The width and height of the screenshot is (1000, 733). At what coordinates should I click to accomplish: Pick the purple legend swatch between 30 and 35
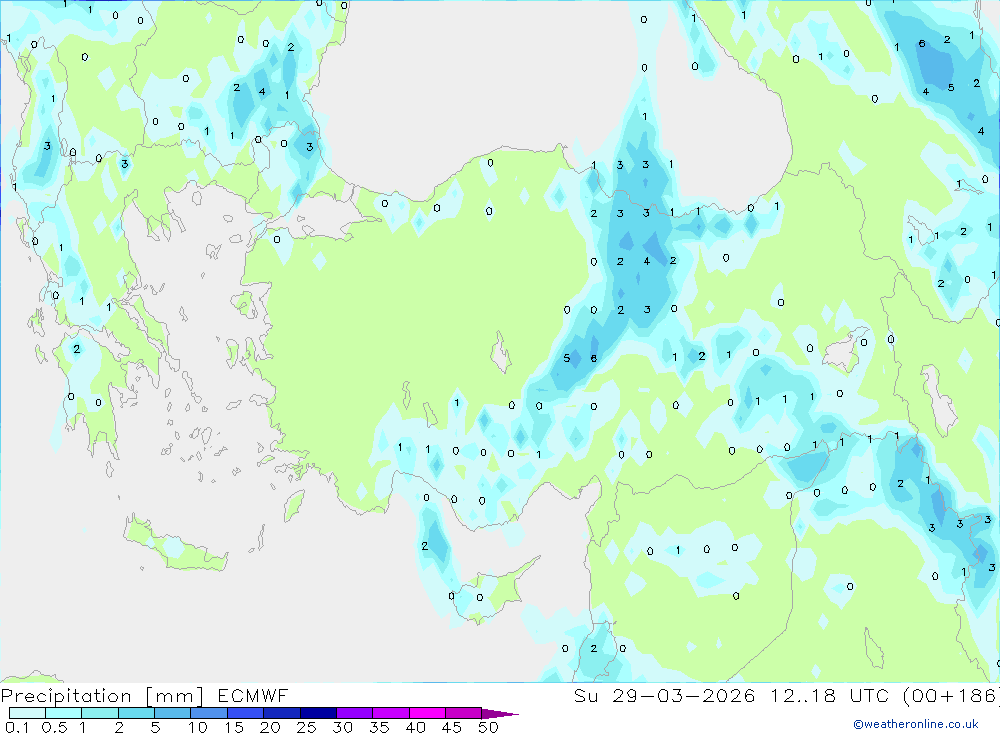[355, 713]
